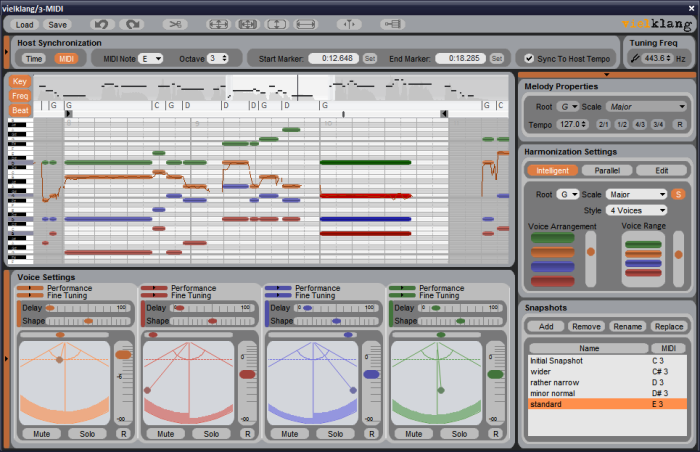Open Melody Properties Scale dropdown

(x=646, y=107)
